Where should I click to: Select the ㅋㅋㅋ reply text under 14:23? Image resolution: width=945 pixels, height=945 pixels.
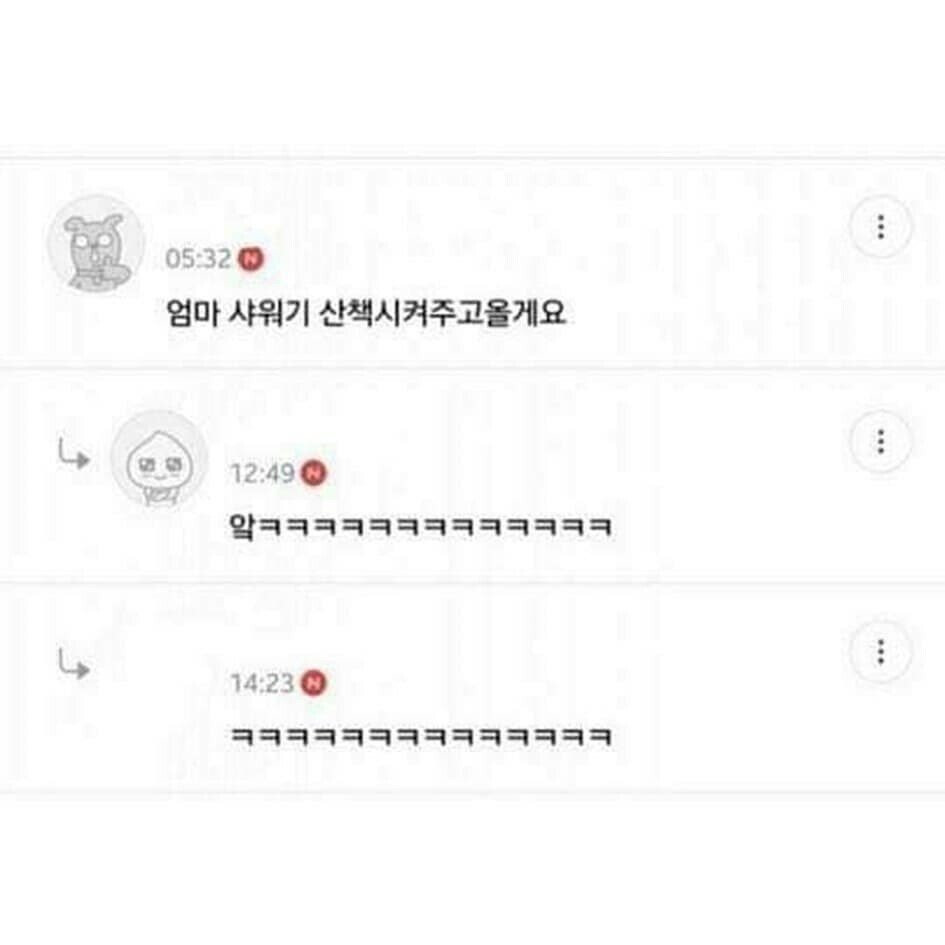pos(421,736)
